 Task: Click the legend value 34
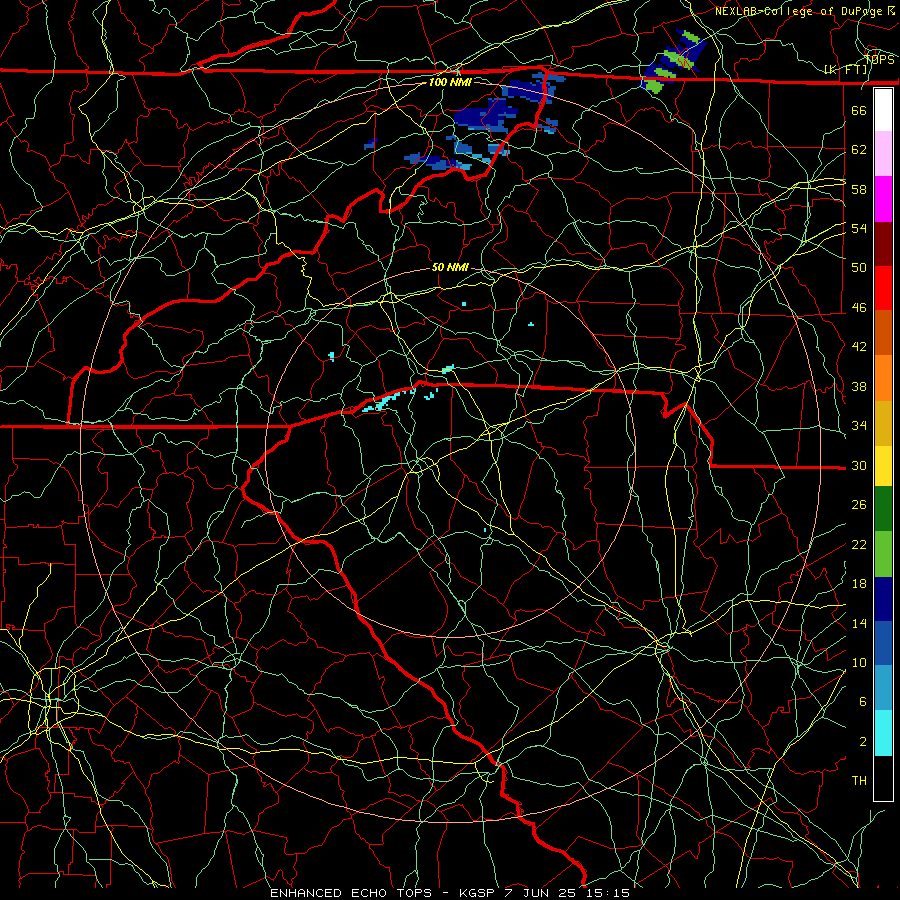[x=859, y=426]
